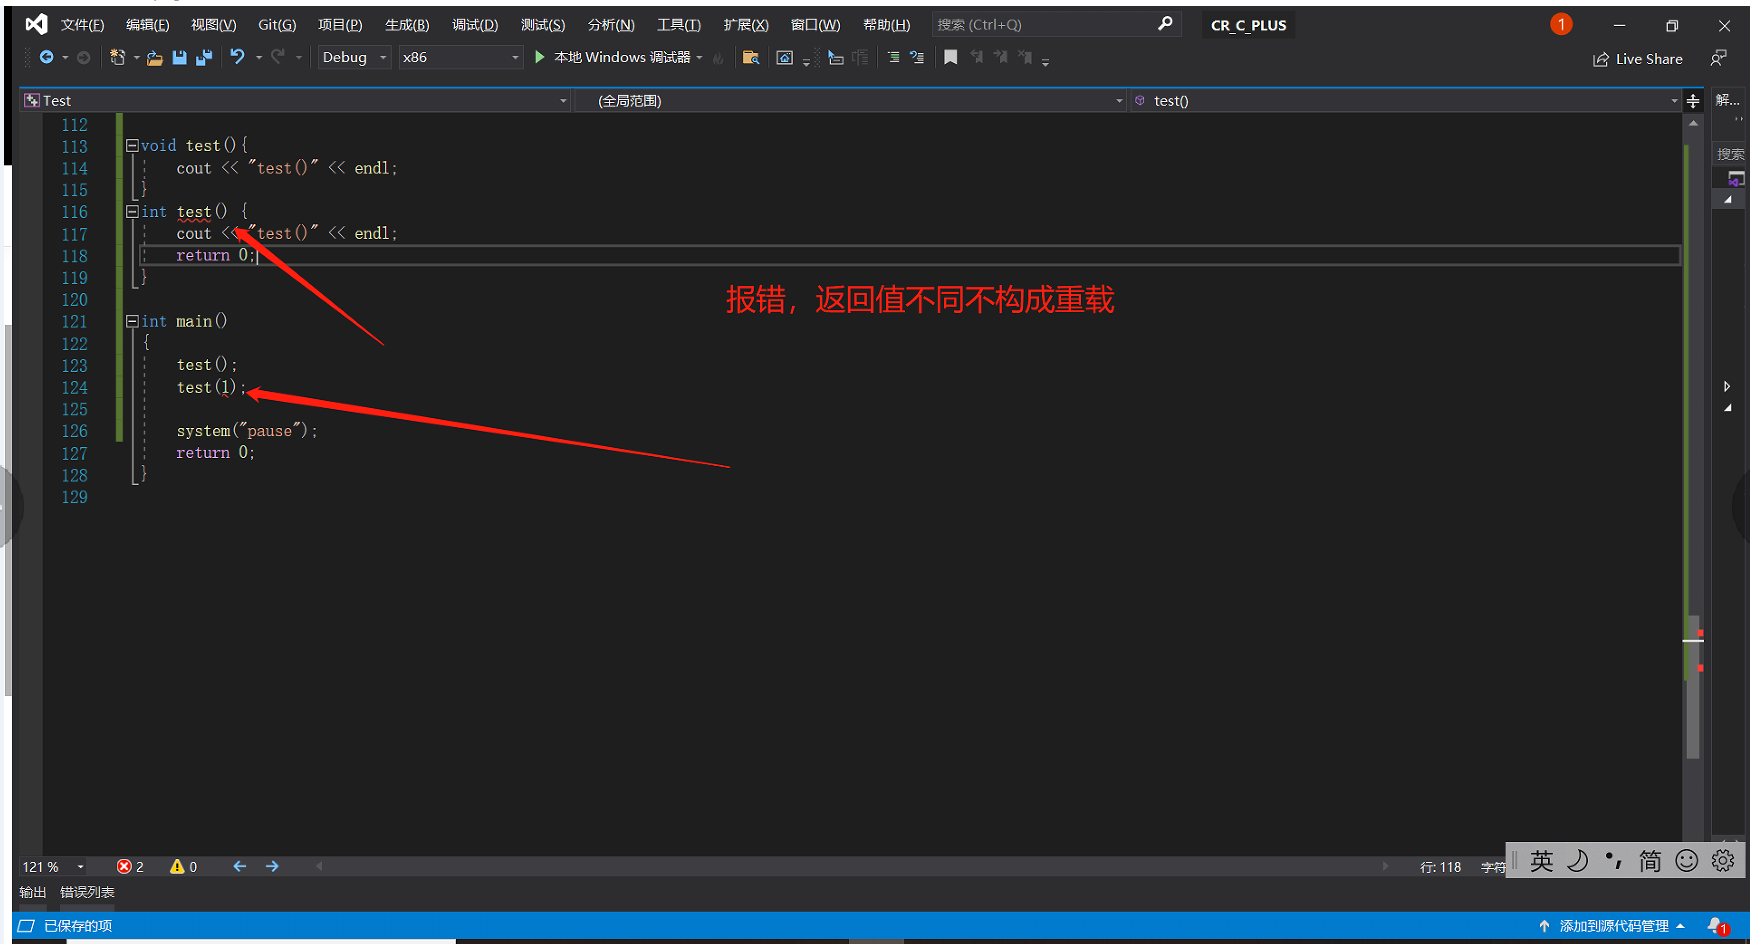Open the collapsed 搜索 side panel tab
The width and height of the screenshot is (1750, 944).
tap(1730, 154)
